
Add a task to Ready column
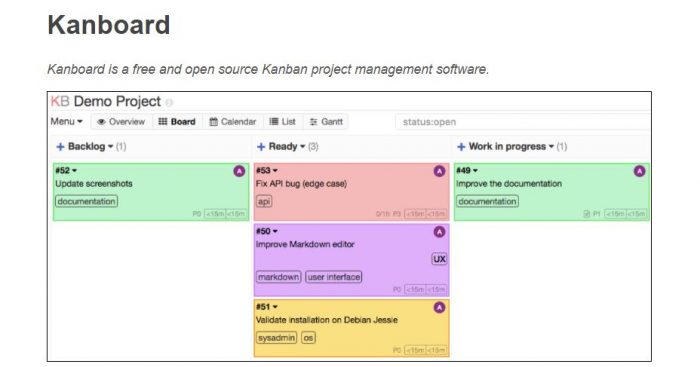(x=261, y=146)
